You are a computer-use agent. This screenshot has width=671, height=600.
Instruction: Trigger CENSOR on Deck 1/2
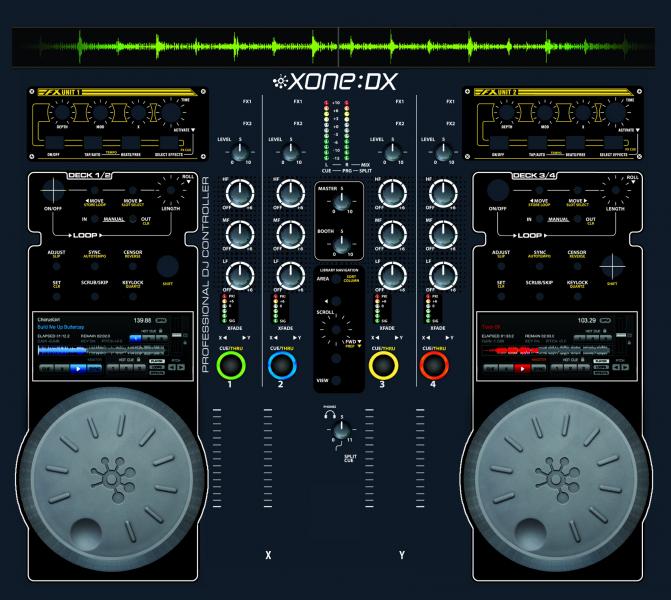(x=133, y=266)
